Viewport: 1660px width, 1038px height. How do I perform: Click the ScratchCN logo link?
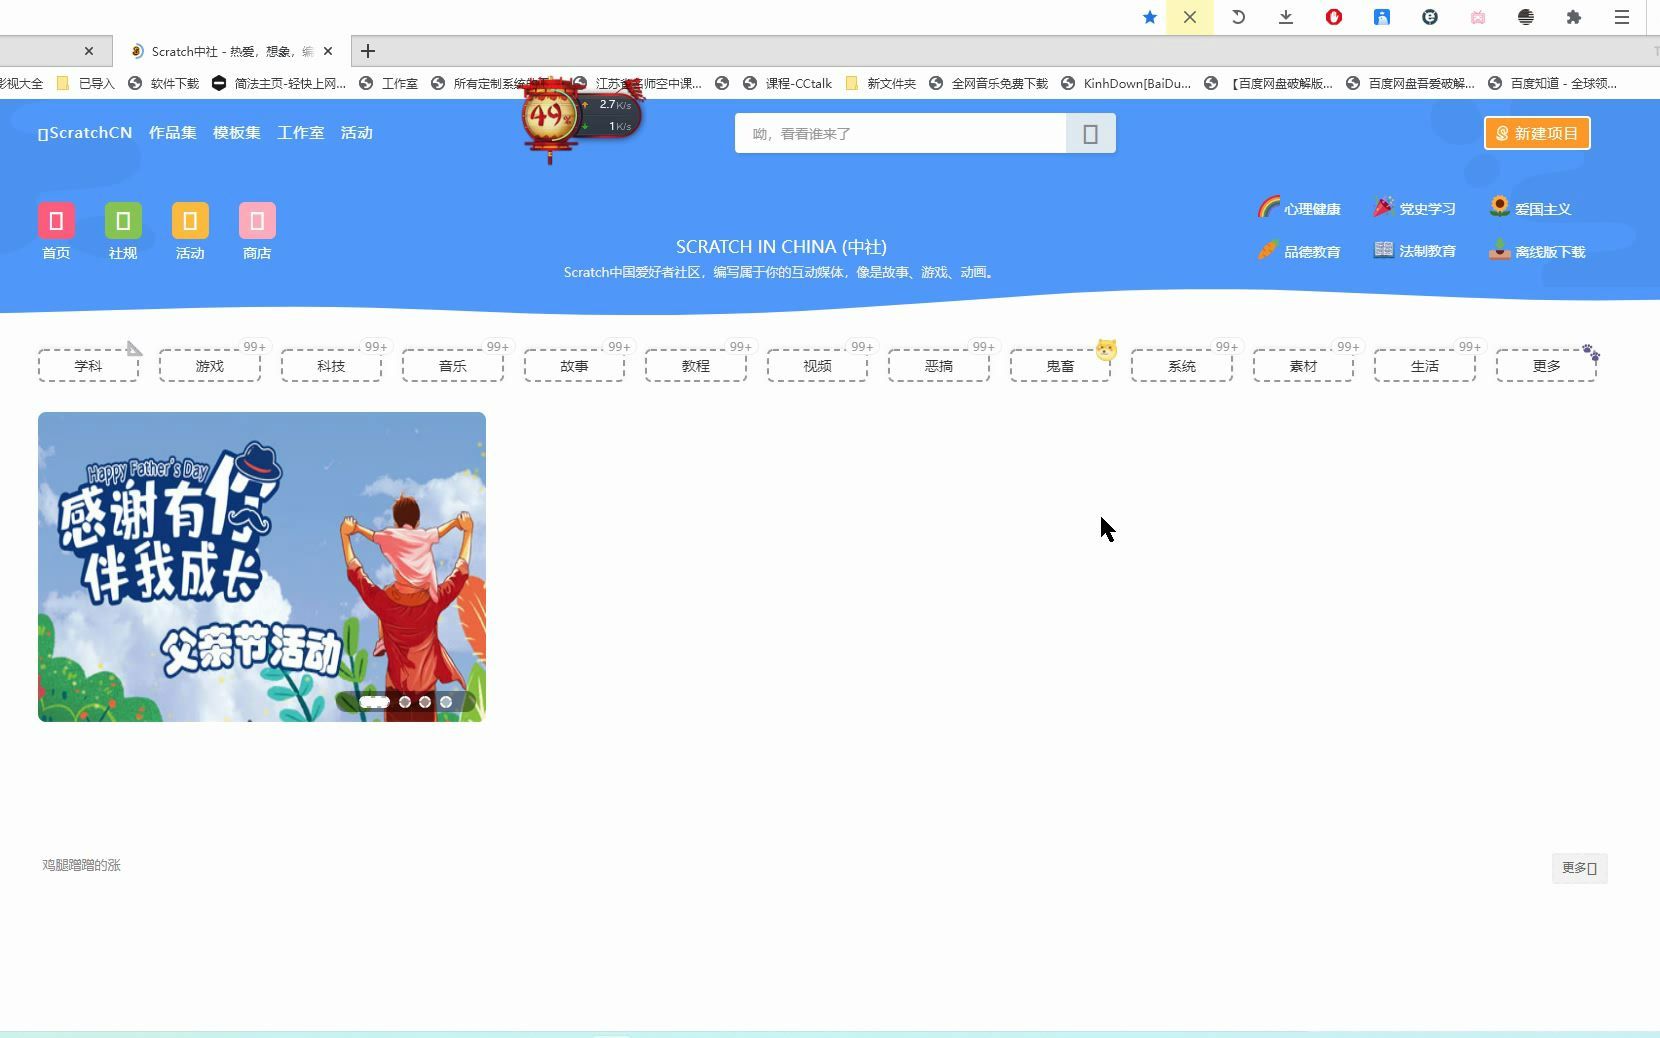85,133
